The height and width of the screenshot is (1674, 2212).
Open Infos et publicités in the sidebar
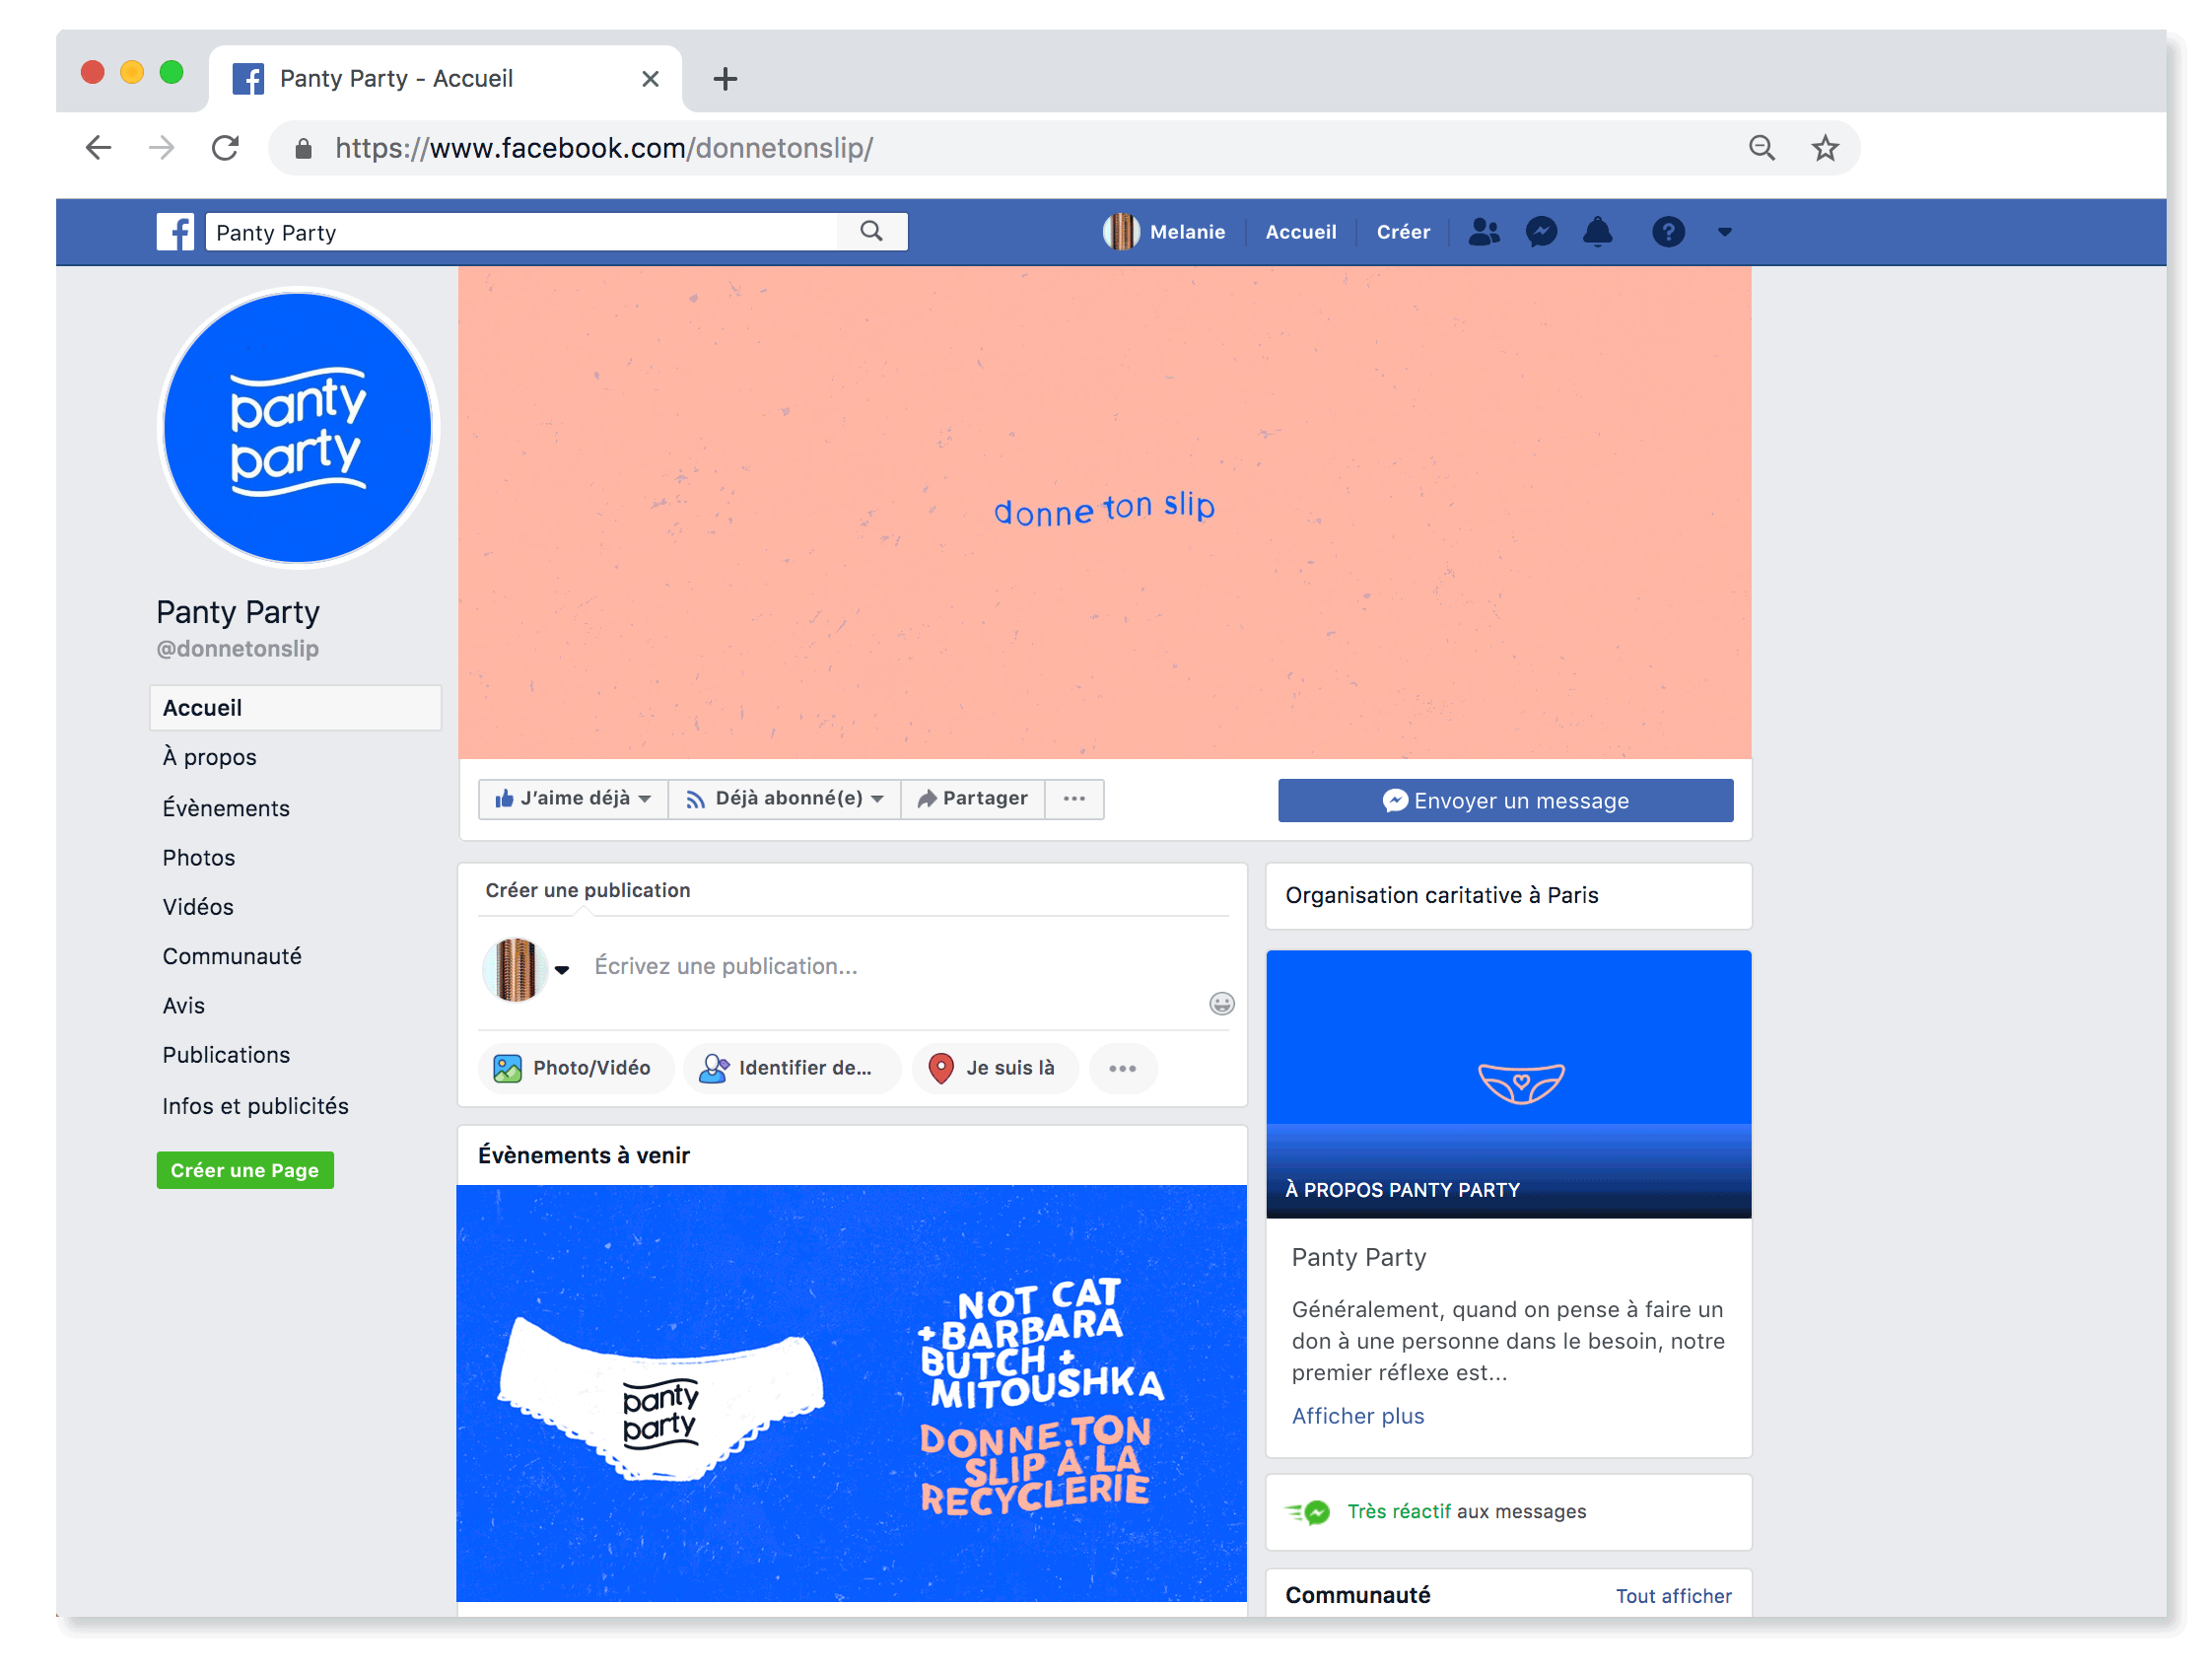255,1106
